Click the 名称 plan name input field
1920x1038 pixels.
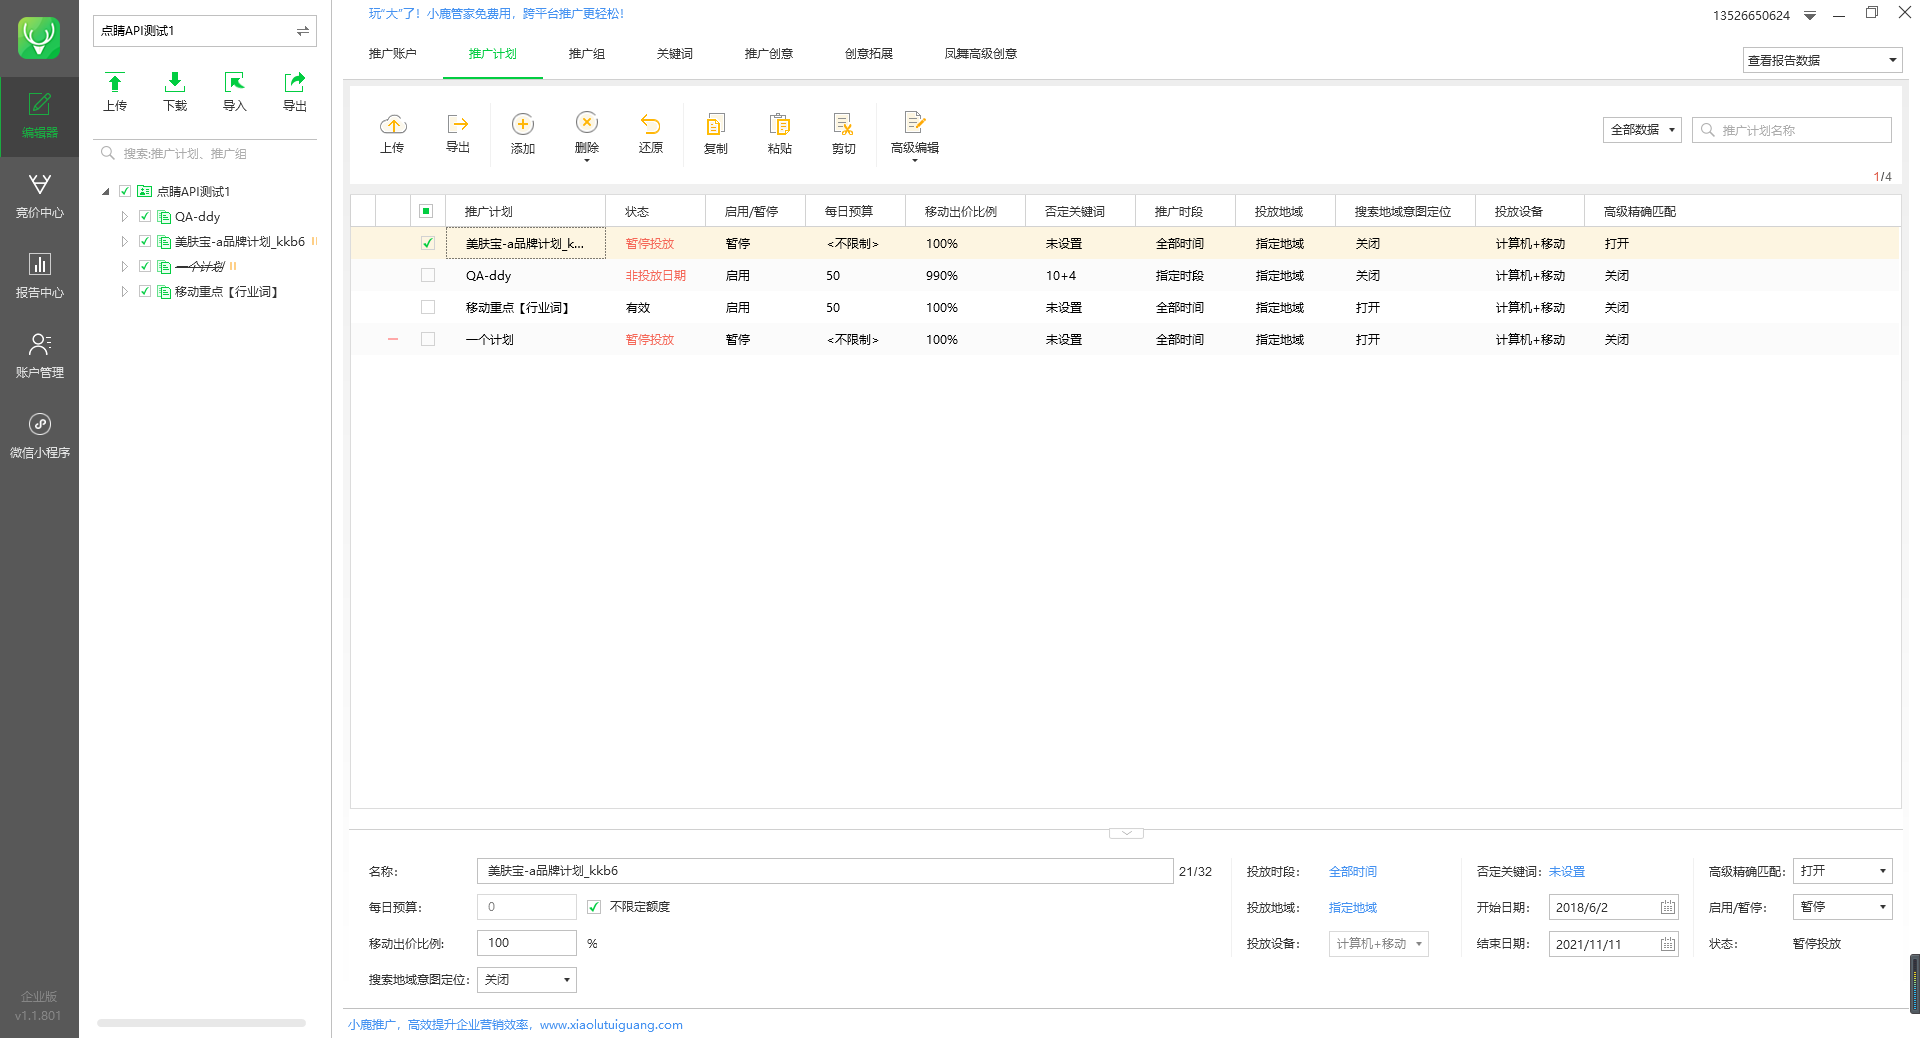pos(825,871)
